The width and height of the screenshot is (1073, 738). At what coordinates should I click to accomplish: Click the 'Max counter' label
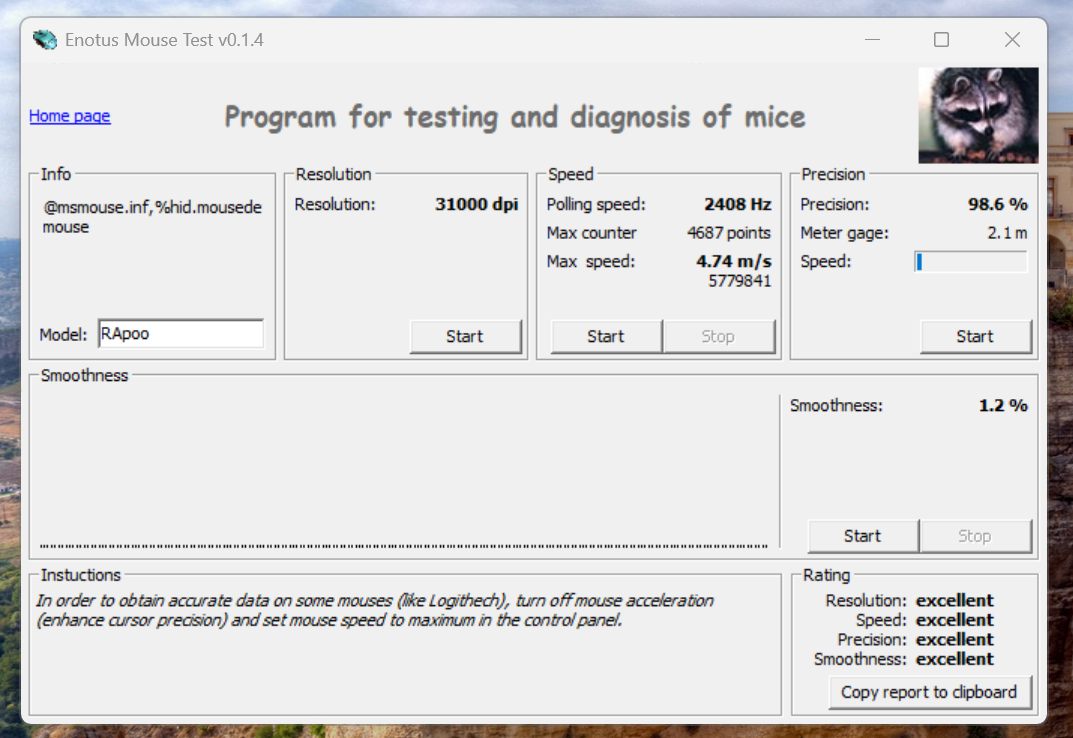pos(591,233)
